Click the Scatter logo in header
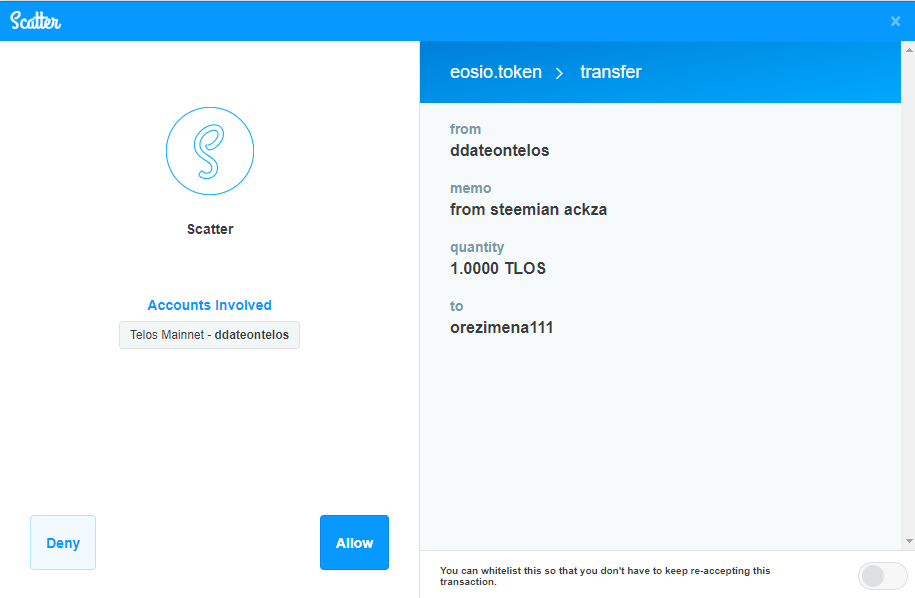 (x=36, y=21)
